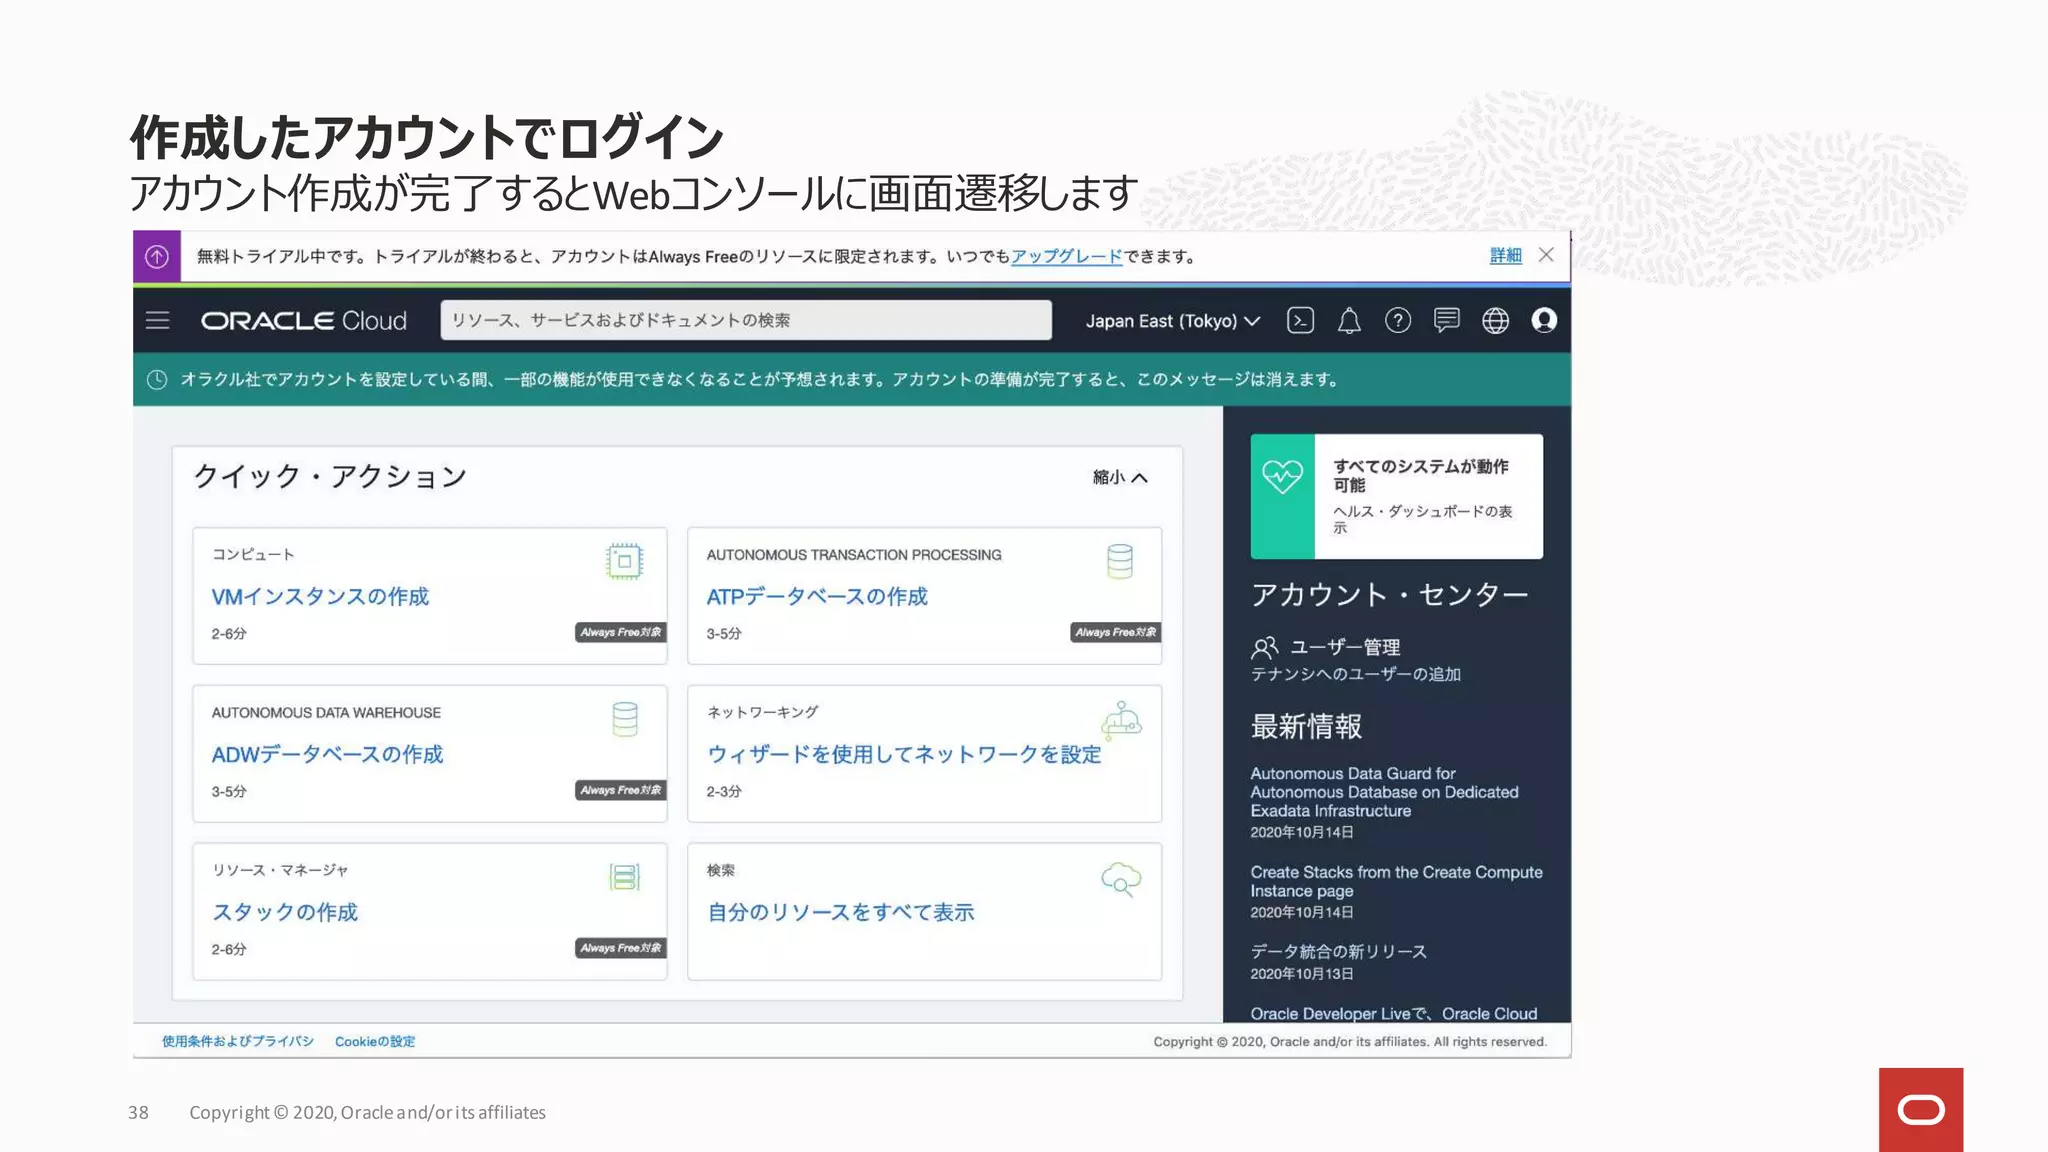Click the 最新情報 heading
This screenshot has height=1152, width=2048.
tap(1306, 726)
